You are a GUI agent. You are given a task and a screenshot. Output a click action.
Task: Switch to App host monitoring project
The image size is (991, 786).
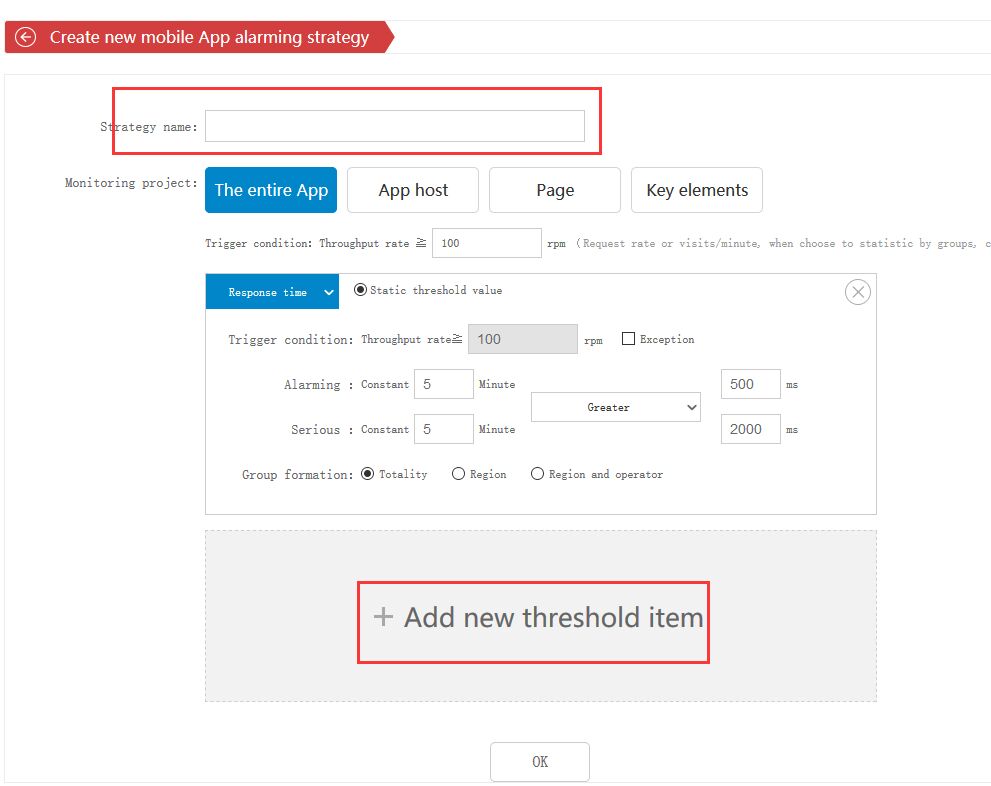pyautogui.click(x=413, y=190)
